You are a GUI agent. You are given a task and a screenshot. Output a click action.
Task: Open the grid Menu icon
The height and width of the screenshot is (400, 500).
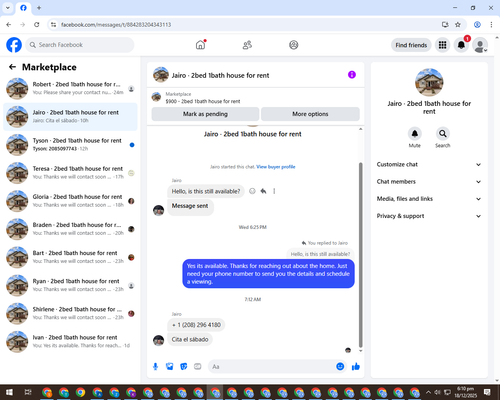442,45
